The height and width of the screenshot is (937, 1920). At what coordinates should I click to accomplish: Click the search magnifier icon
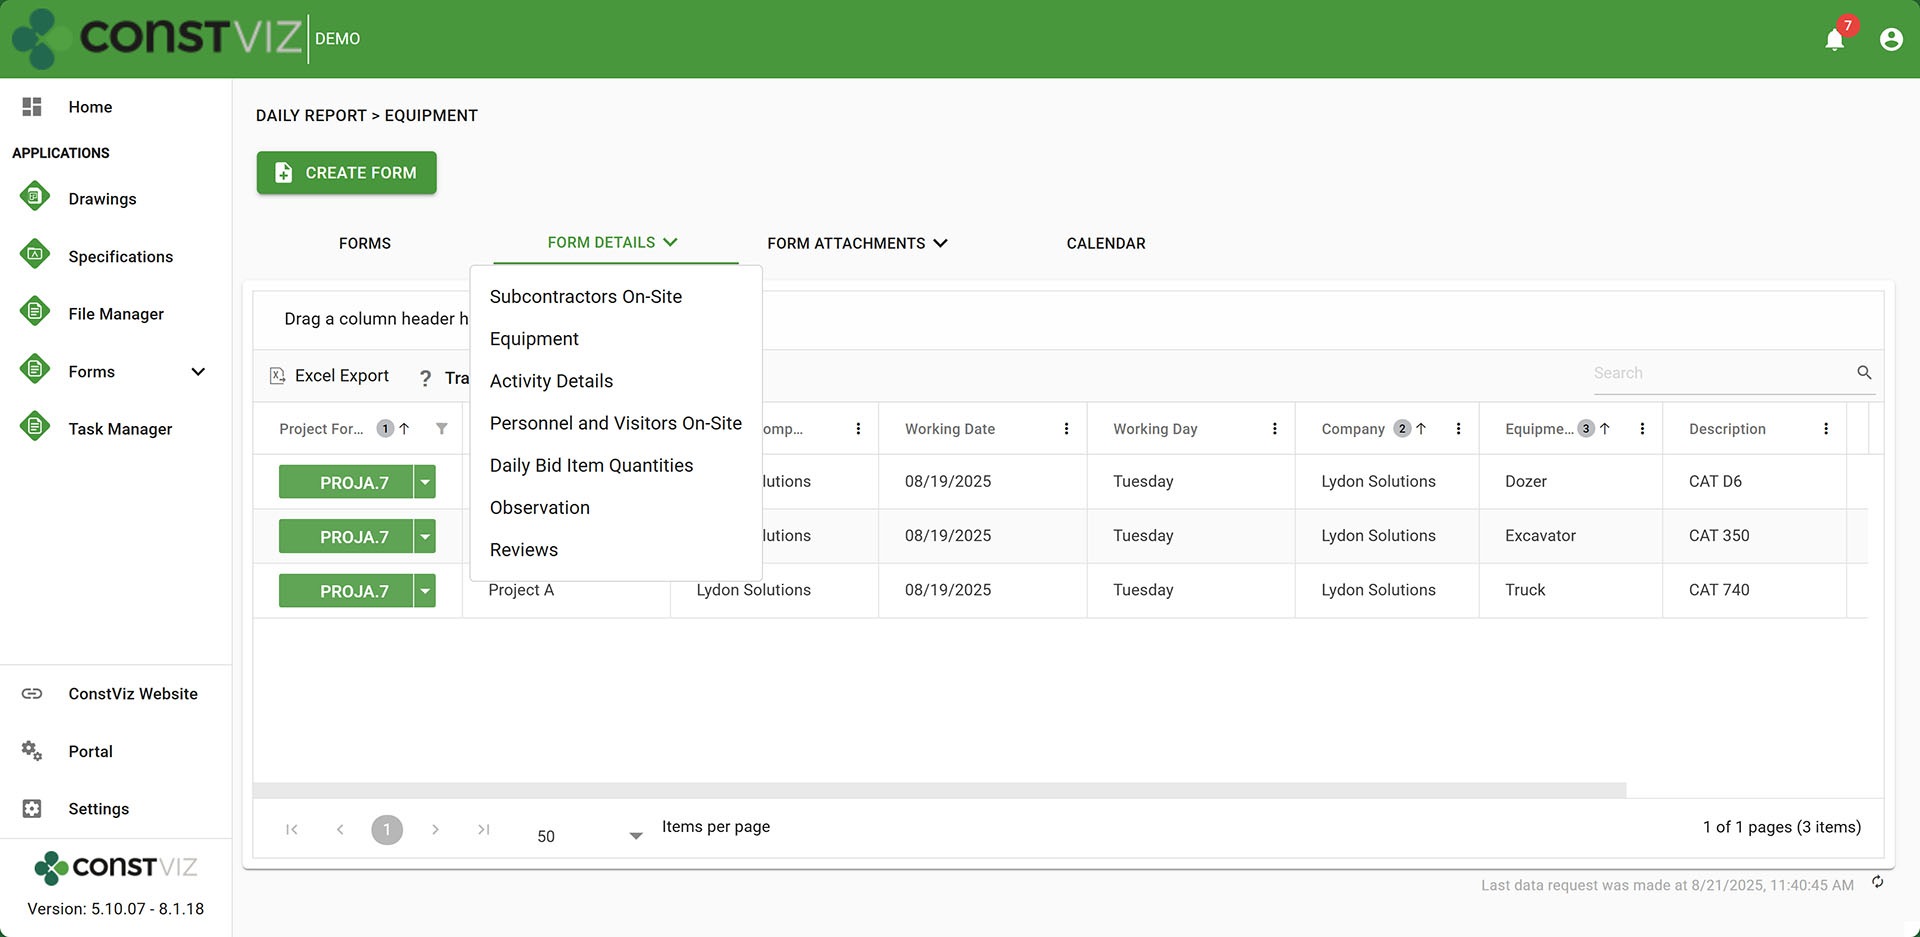click(x=1864, y=373)
